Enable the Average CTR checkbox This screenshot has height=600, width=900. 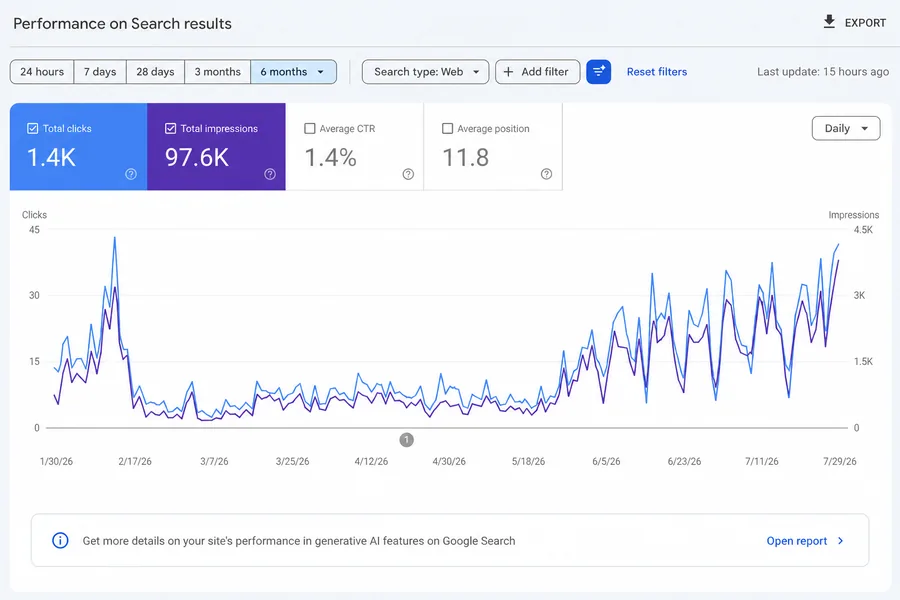click(309, 129)
